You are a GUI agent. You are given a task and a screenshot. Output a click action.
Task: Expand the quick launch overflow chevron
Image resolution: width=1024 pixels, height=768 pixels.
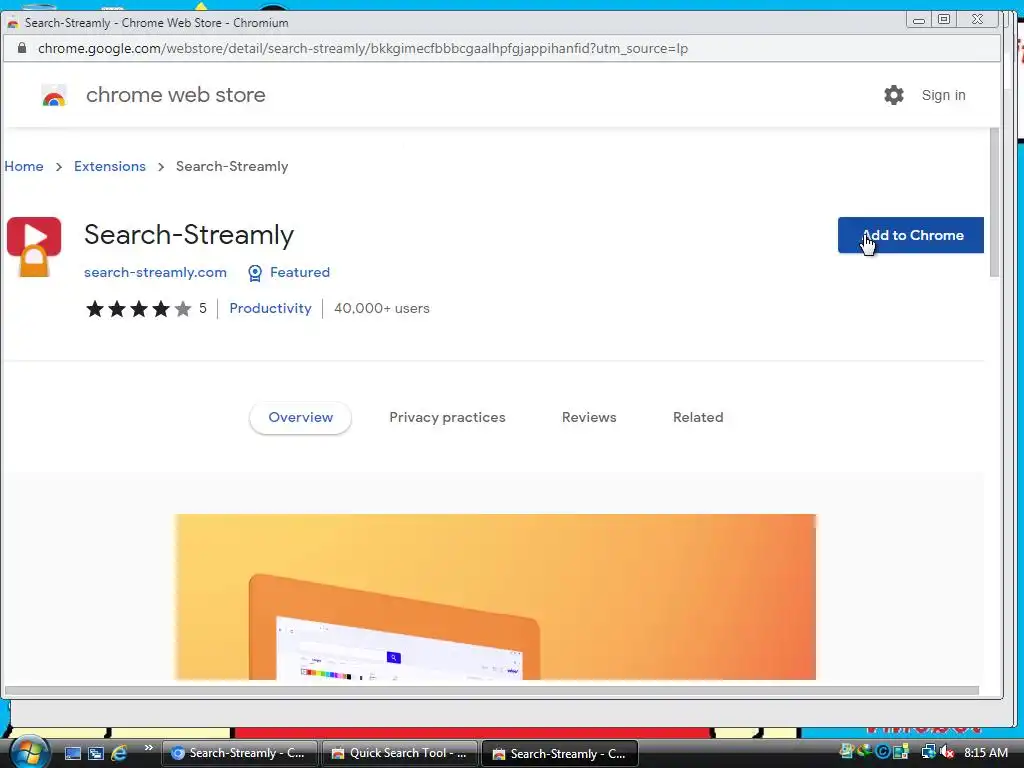[148, 748]
